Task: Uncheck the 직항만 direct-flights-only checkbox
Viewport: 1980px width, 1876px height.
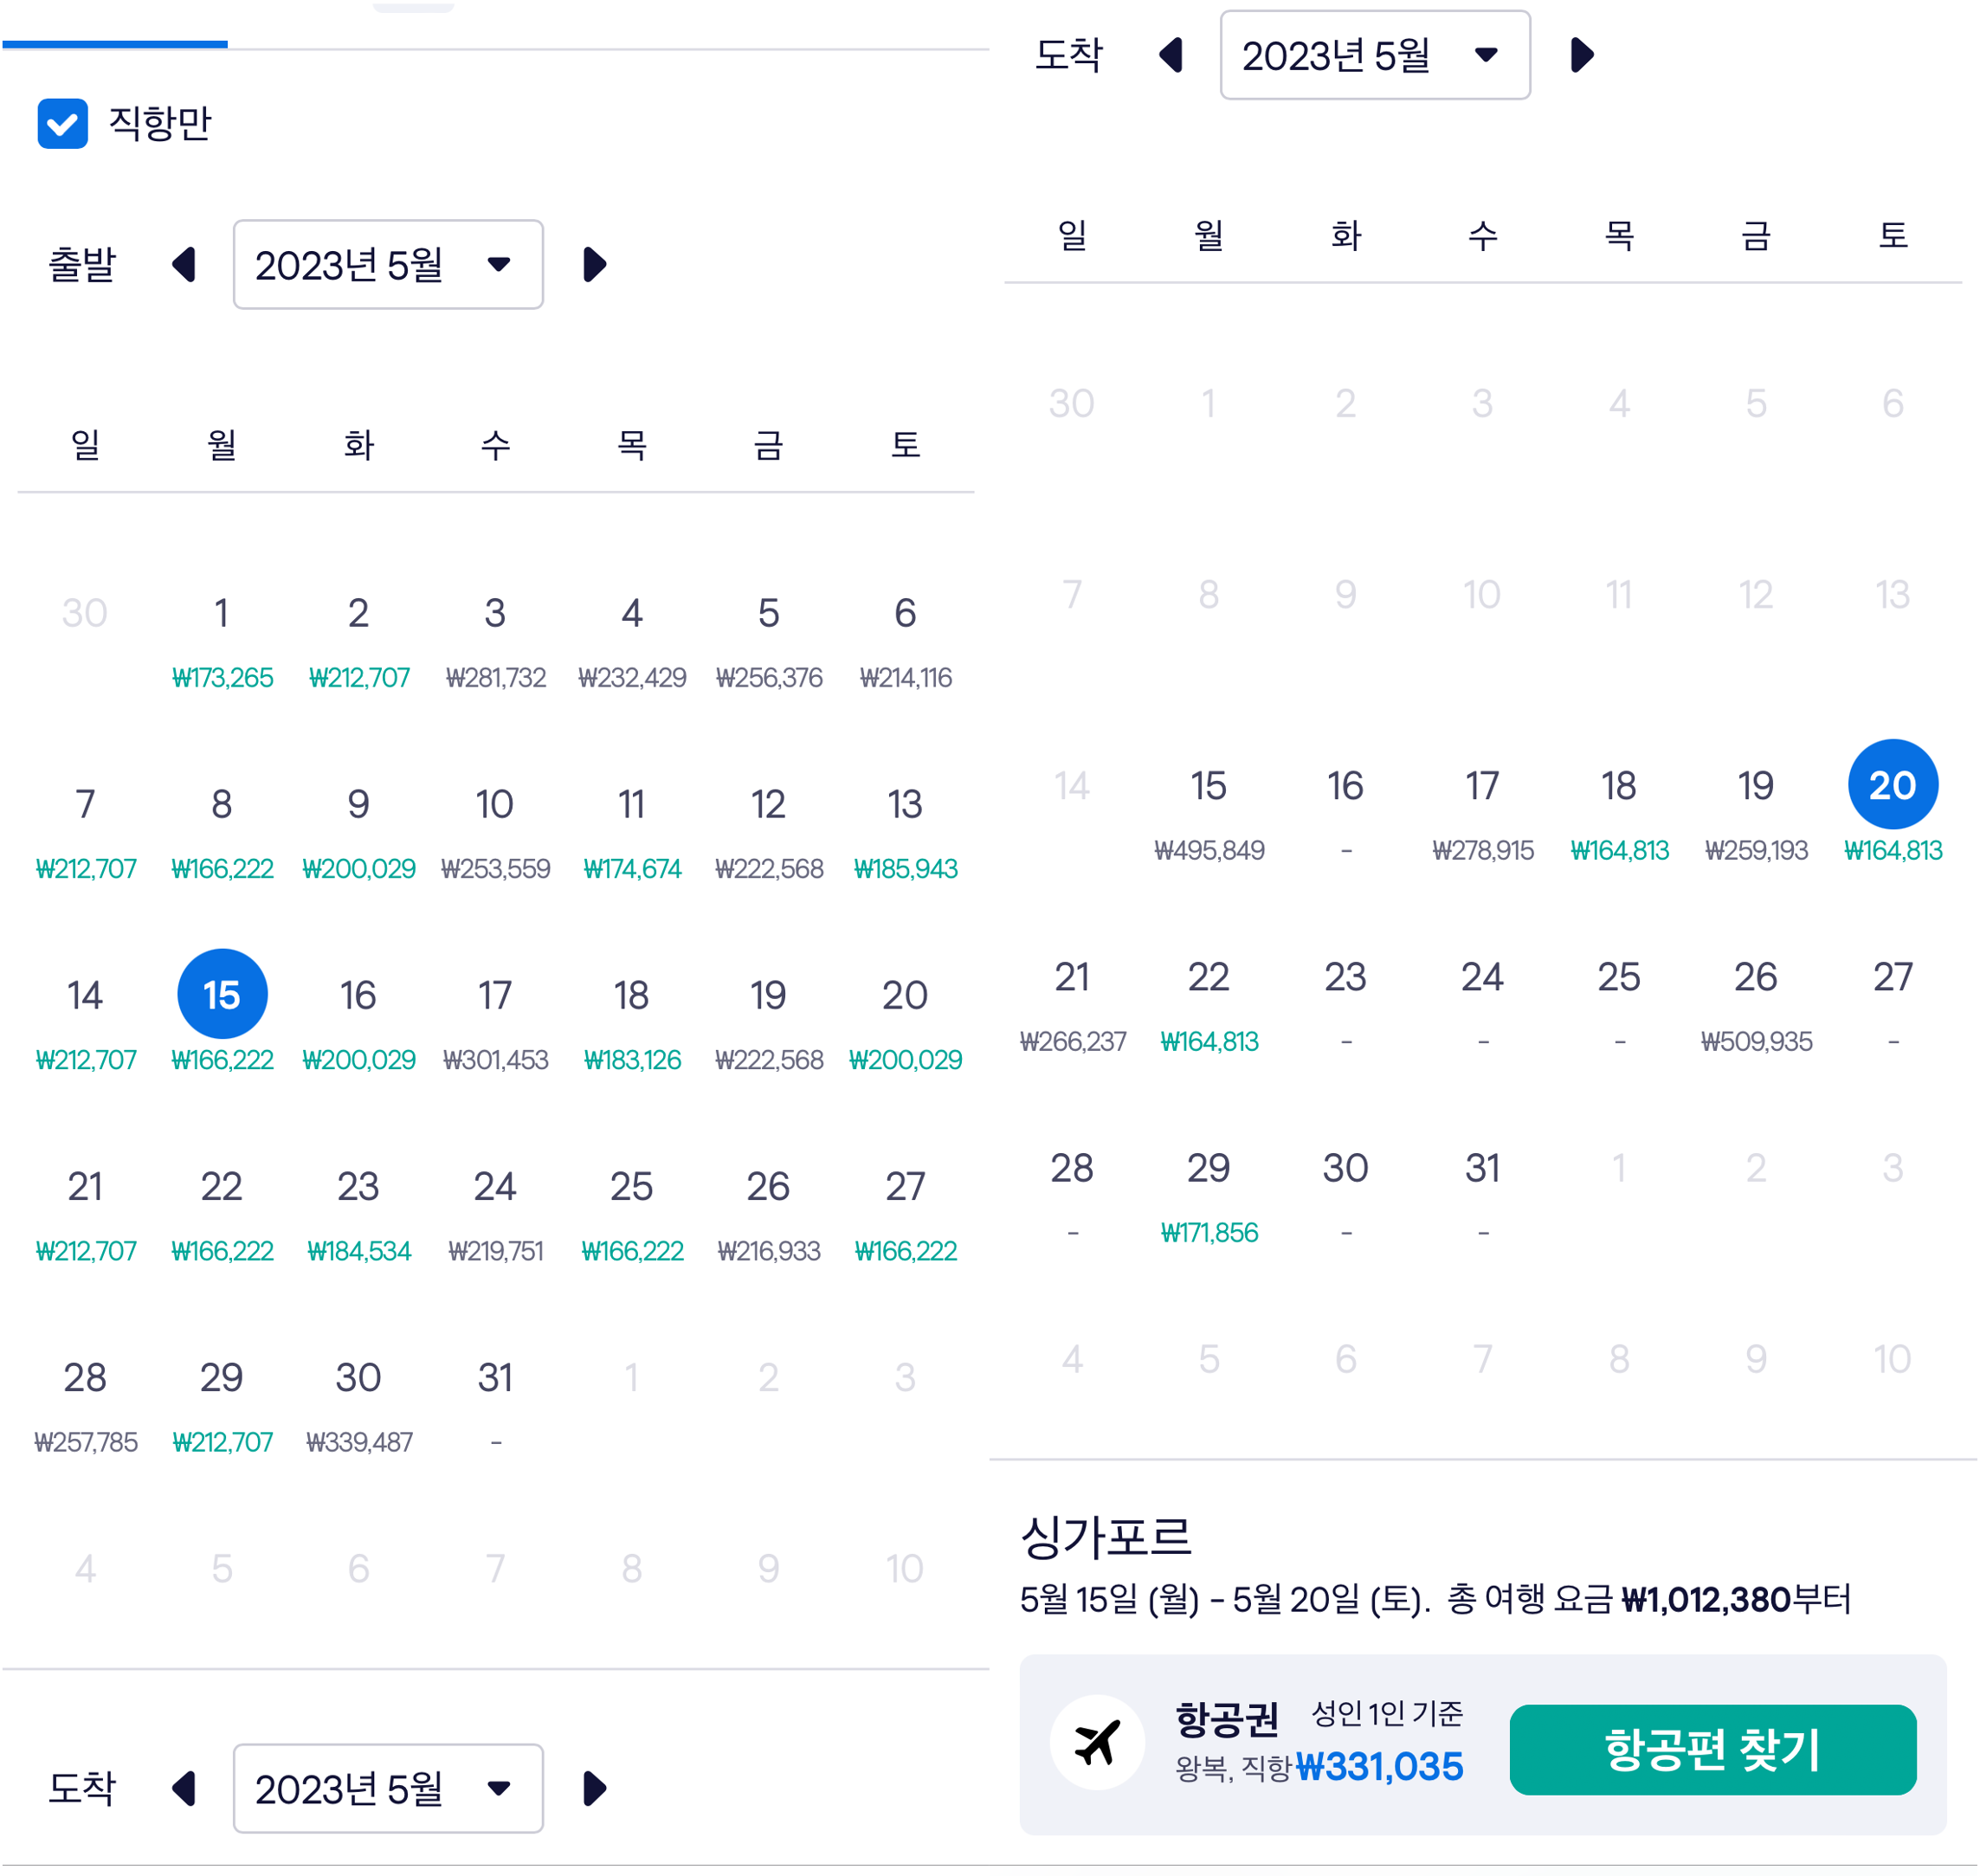Action: pos(64,124)
